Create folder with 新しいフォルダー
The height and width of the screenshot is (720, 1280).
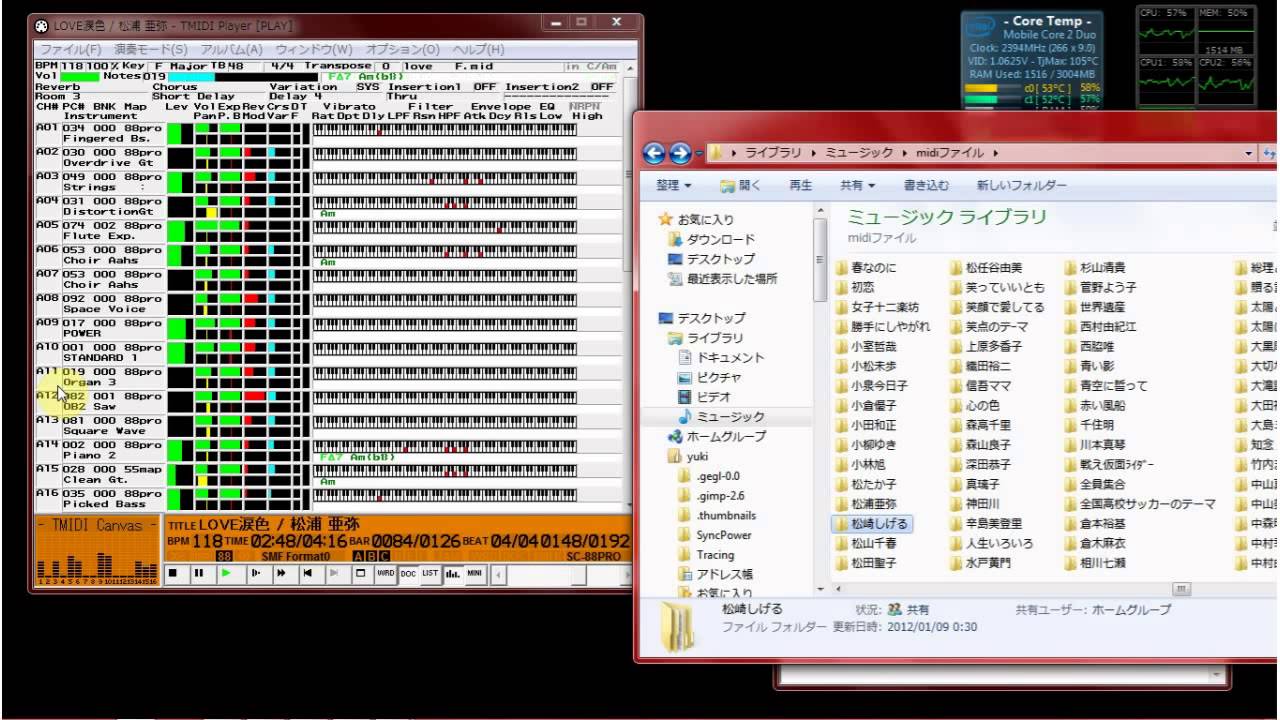[x=1021, y=185]
